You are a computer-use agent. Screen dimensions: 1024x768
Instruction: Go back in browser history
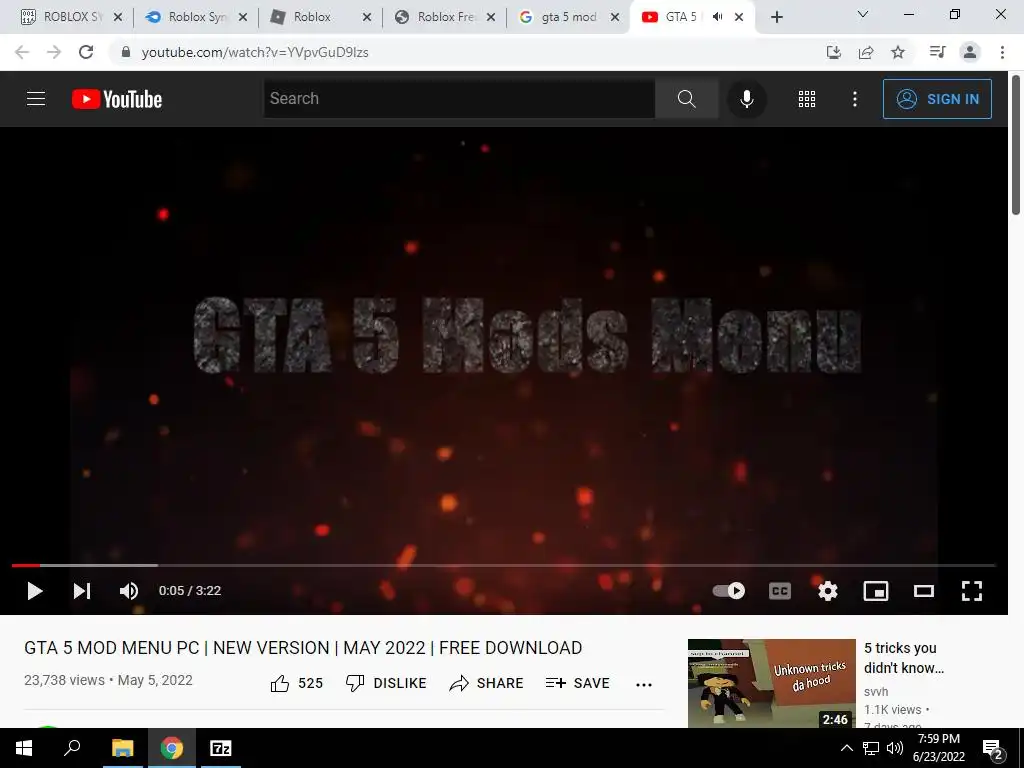[x=22, y=52]
